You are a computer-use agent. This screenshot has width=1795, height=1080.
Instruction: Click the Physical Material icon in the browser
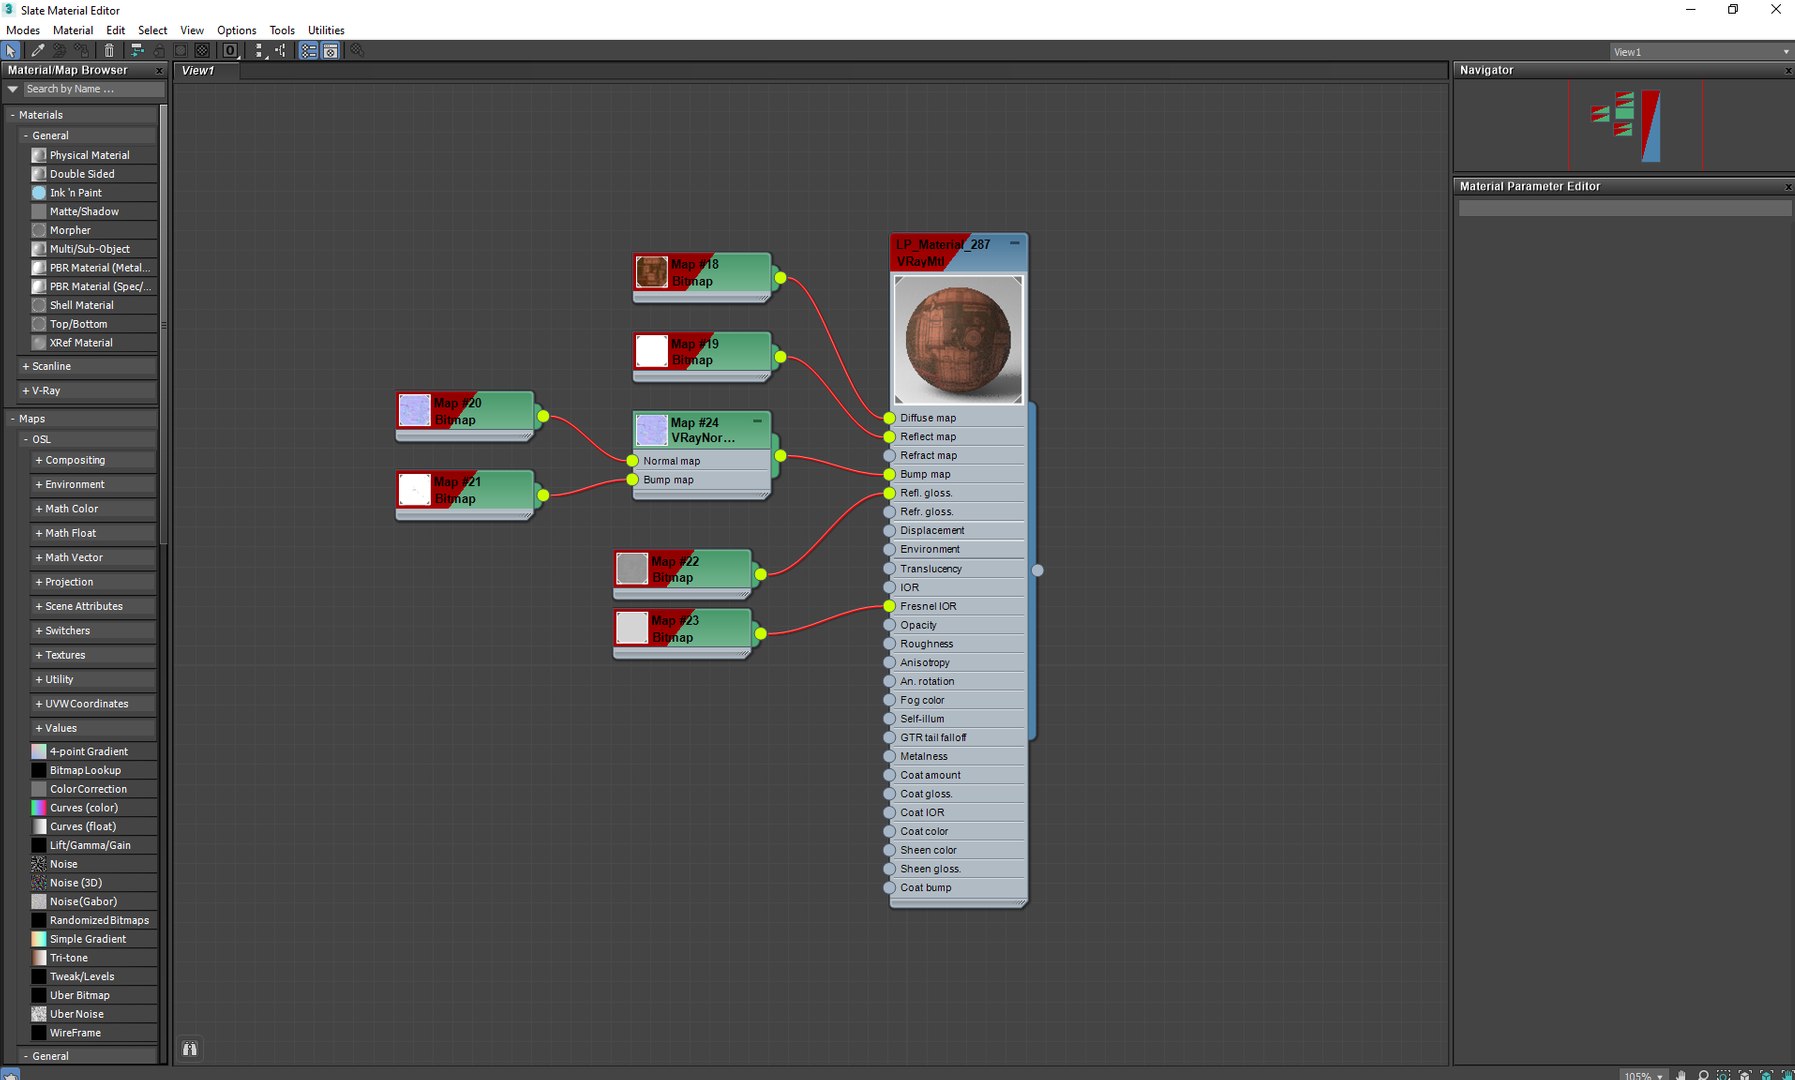pyautogui.click(x=39, y=155)
